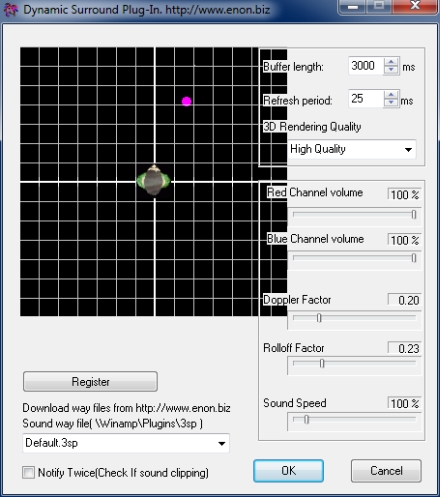Click the Cancel button
The width and height of the screenshot is (440, 497).
(386, 471)
